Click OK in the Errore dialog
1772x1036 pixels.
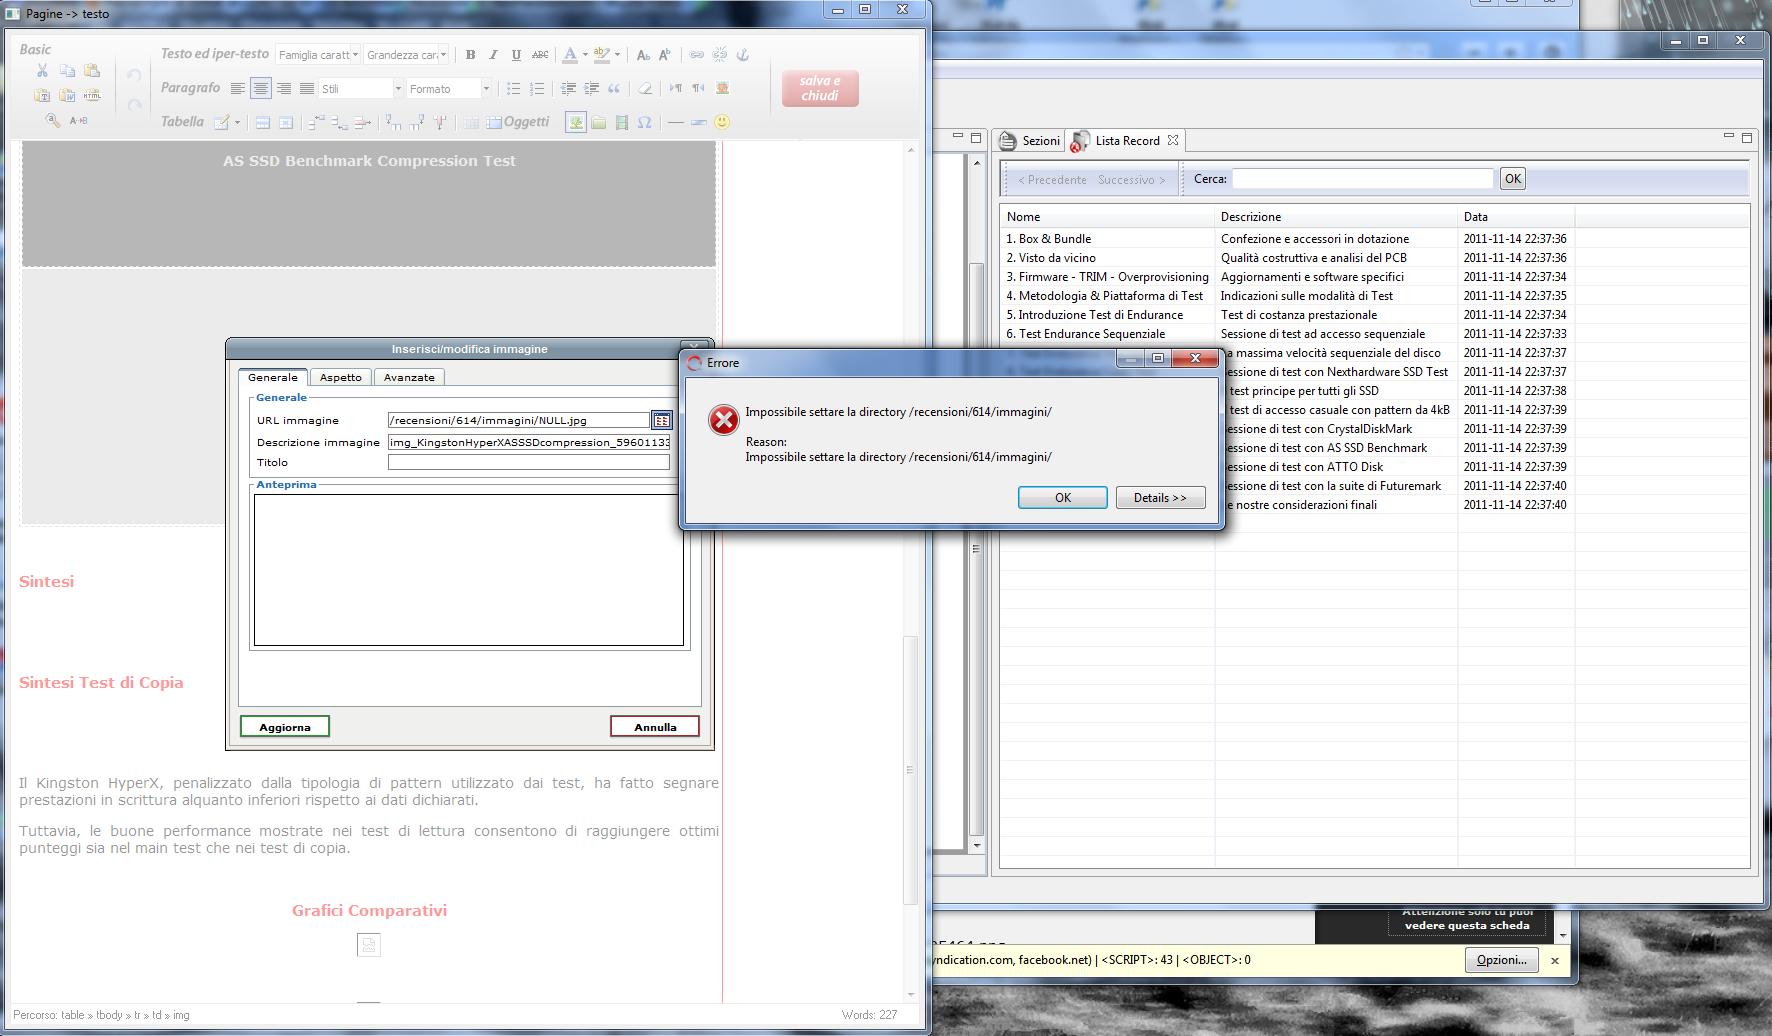(x=1062, y=497)
